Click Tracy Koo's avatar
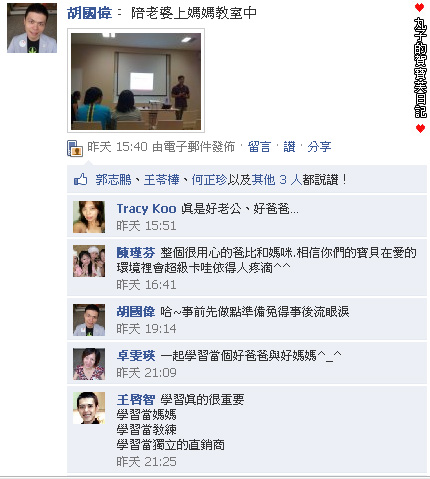Viewport: 430px width, 479px height. point(89,217)
